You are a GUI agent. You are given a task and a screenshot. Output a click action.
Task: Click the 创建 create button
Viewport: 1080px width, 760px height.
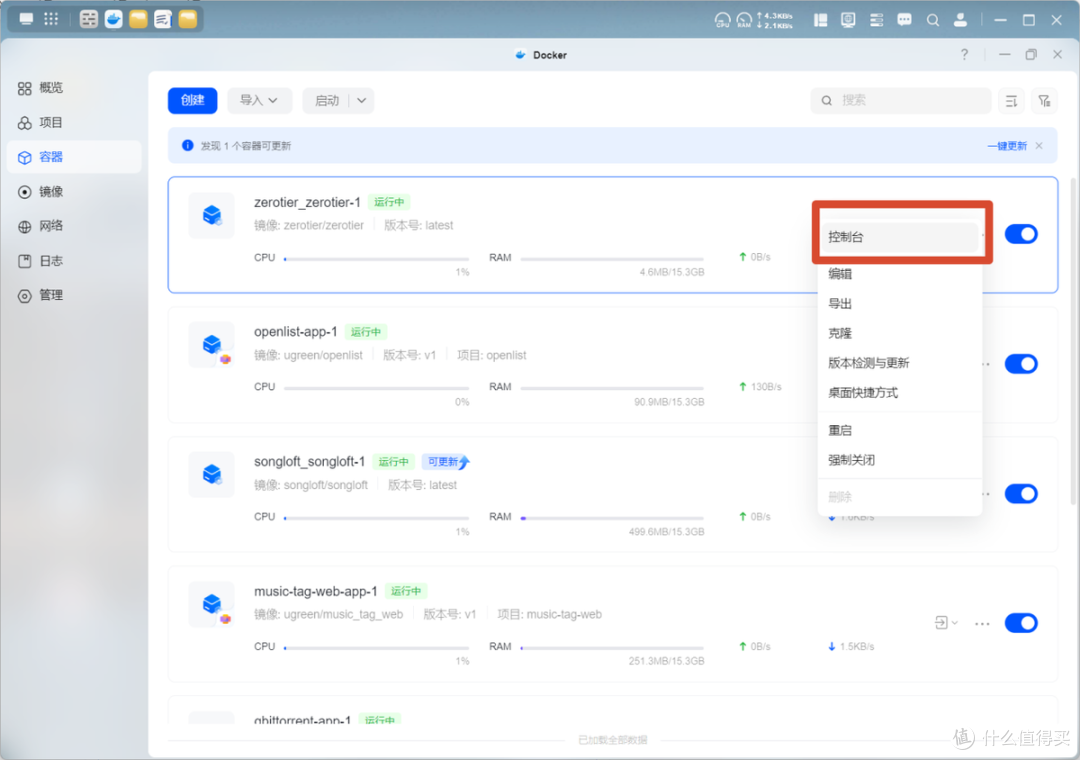192,101
